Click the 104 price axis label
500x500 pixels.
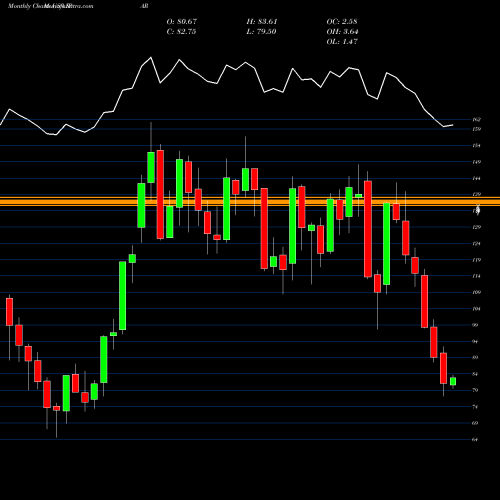click(476, 309)
